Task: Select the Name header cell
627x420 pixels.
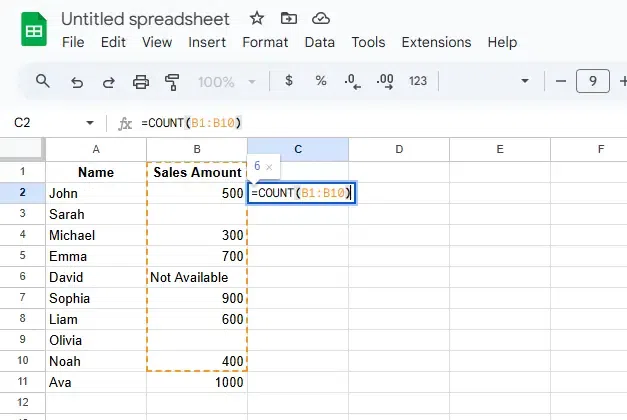Action: pos(96,172)
